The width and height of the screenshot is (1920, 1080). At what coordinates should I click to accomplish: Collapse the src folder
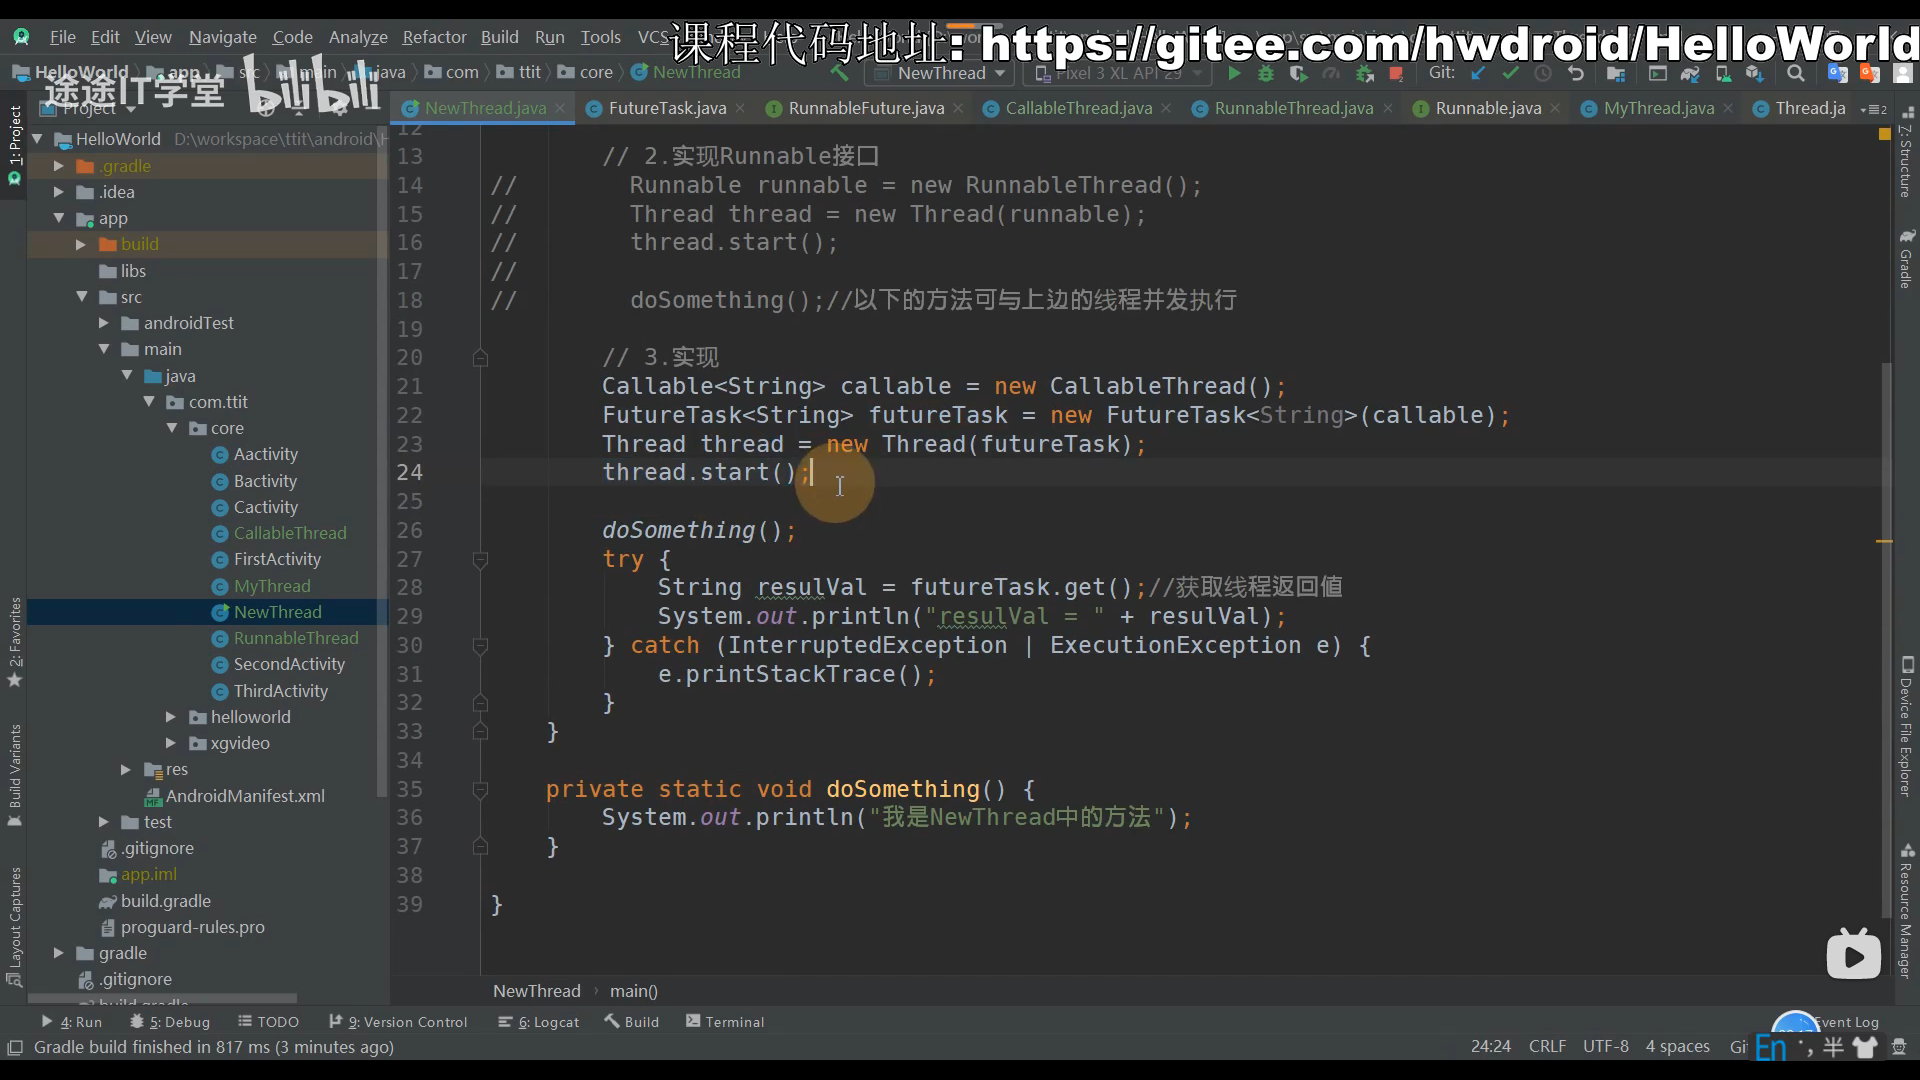(x=81, y=297)
